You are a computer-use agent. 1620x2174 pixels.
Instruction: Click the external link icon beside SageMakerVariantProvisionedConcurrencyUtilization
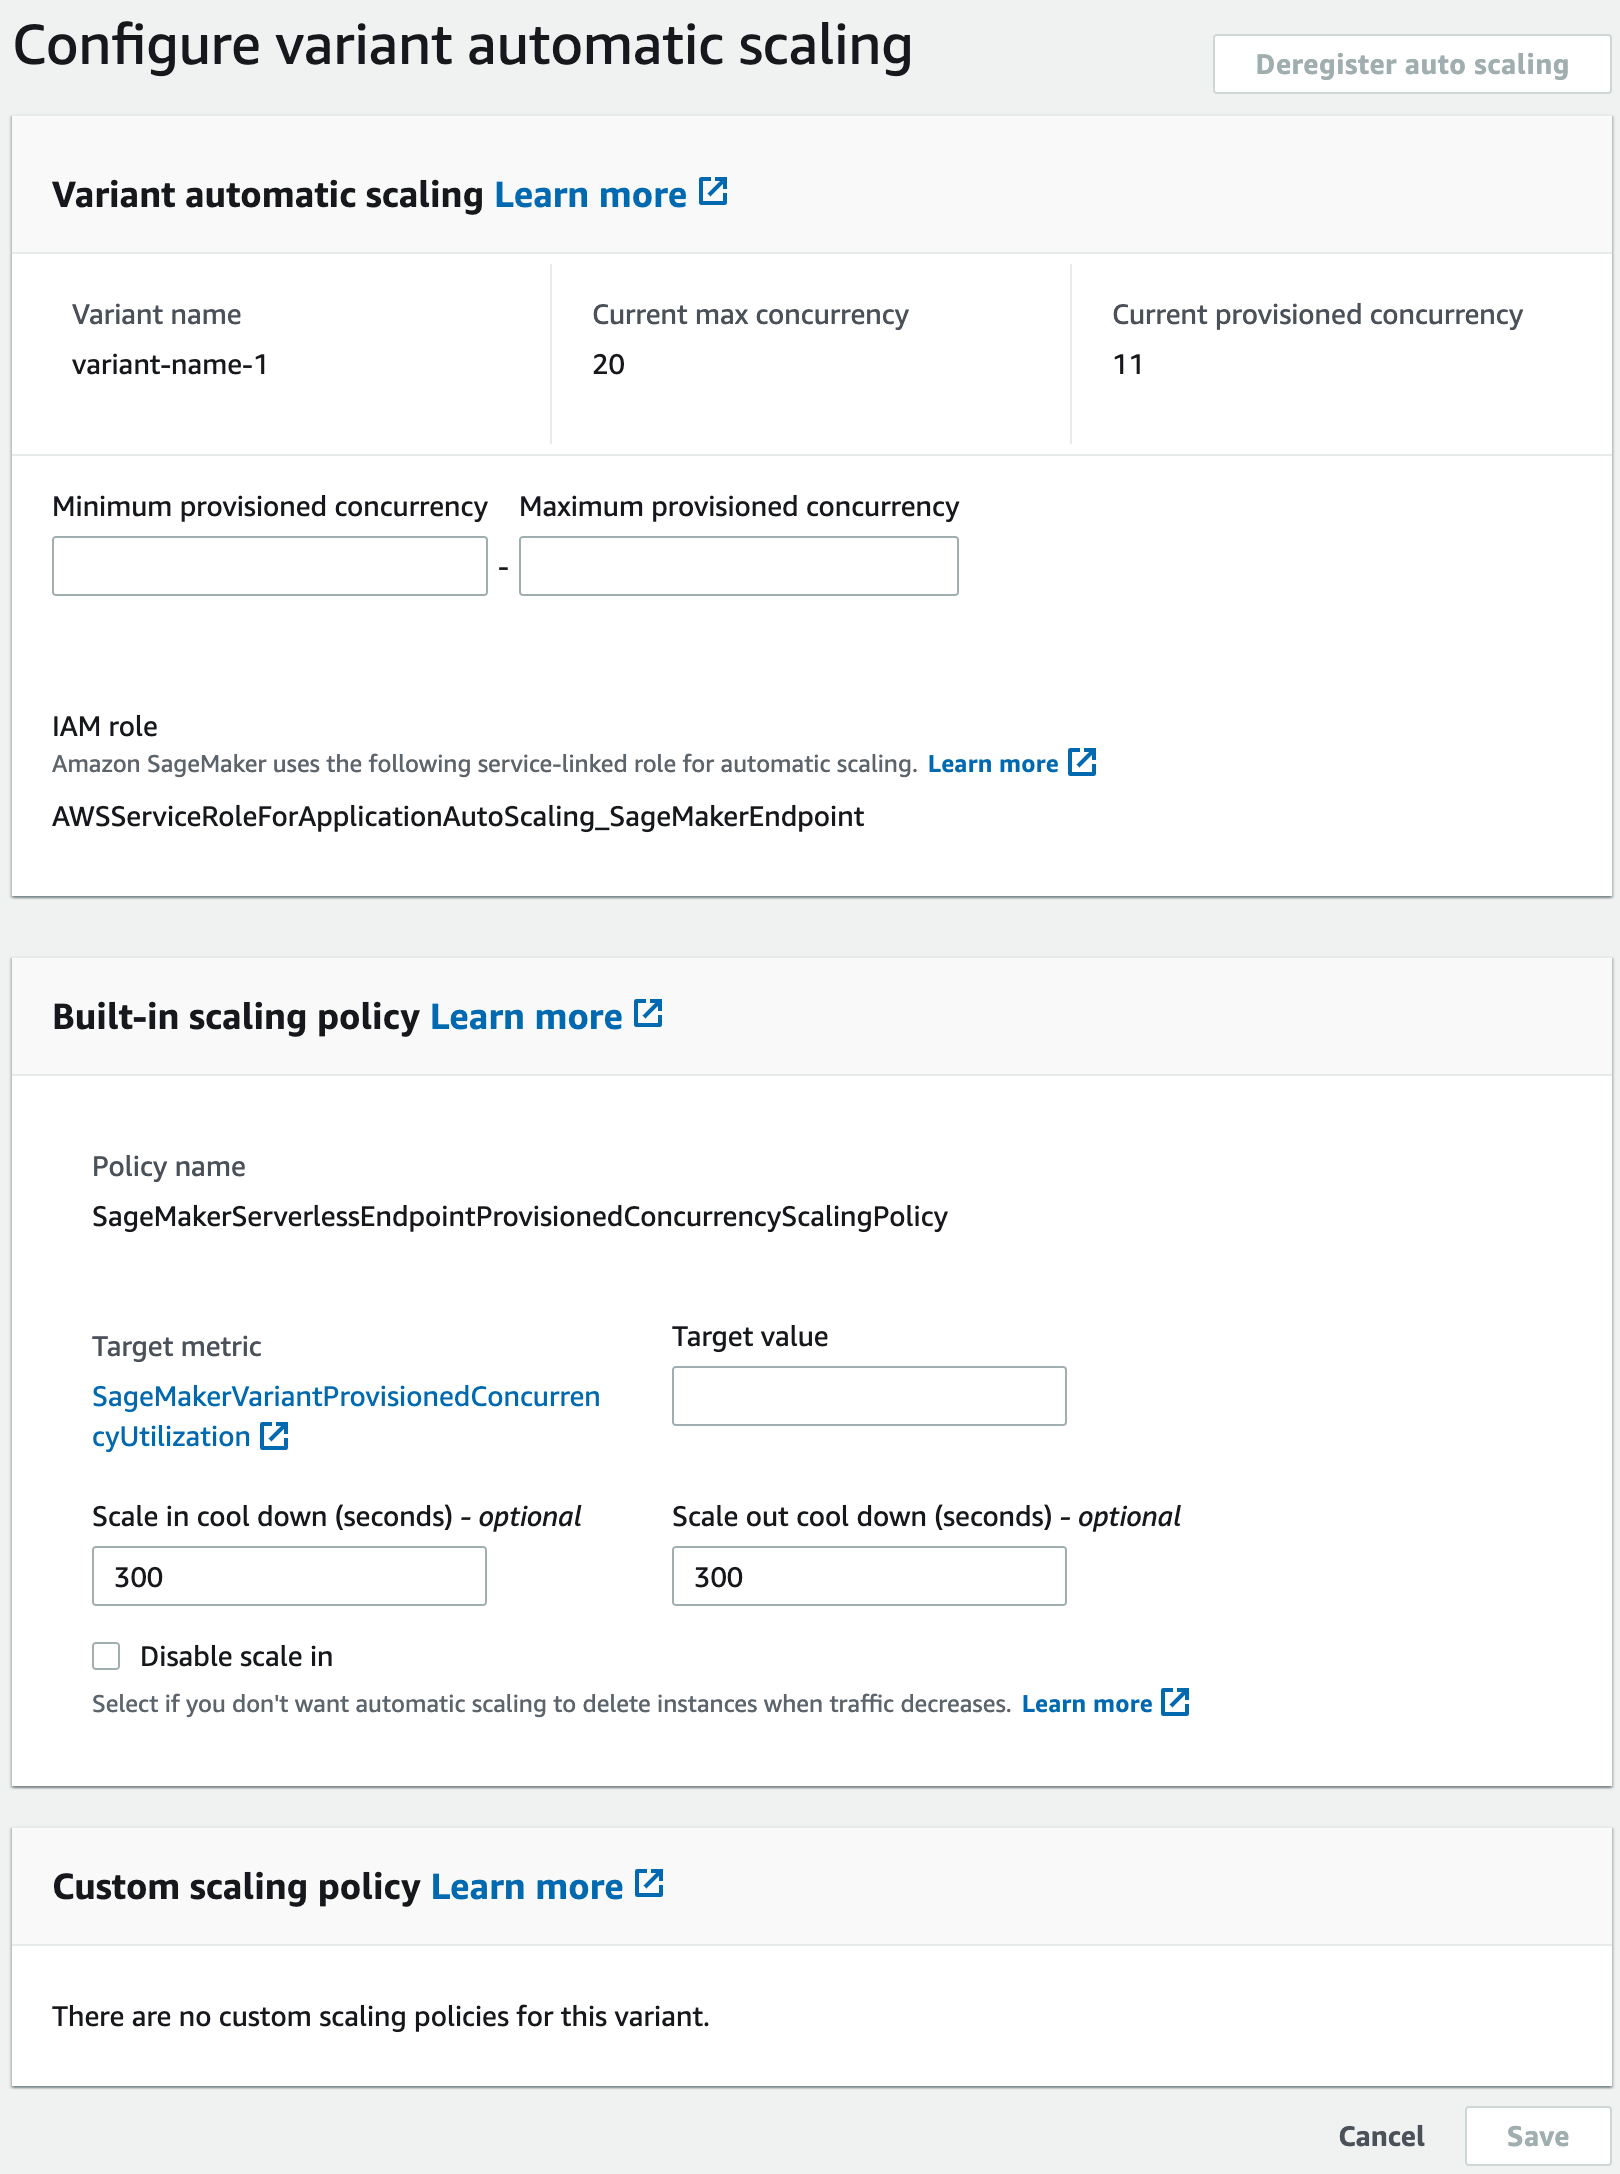(x=272, y=1437)
